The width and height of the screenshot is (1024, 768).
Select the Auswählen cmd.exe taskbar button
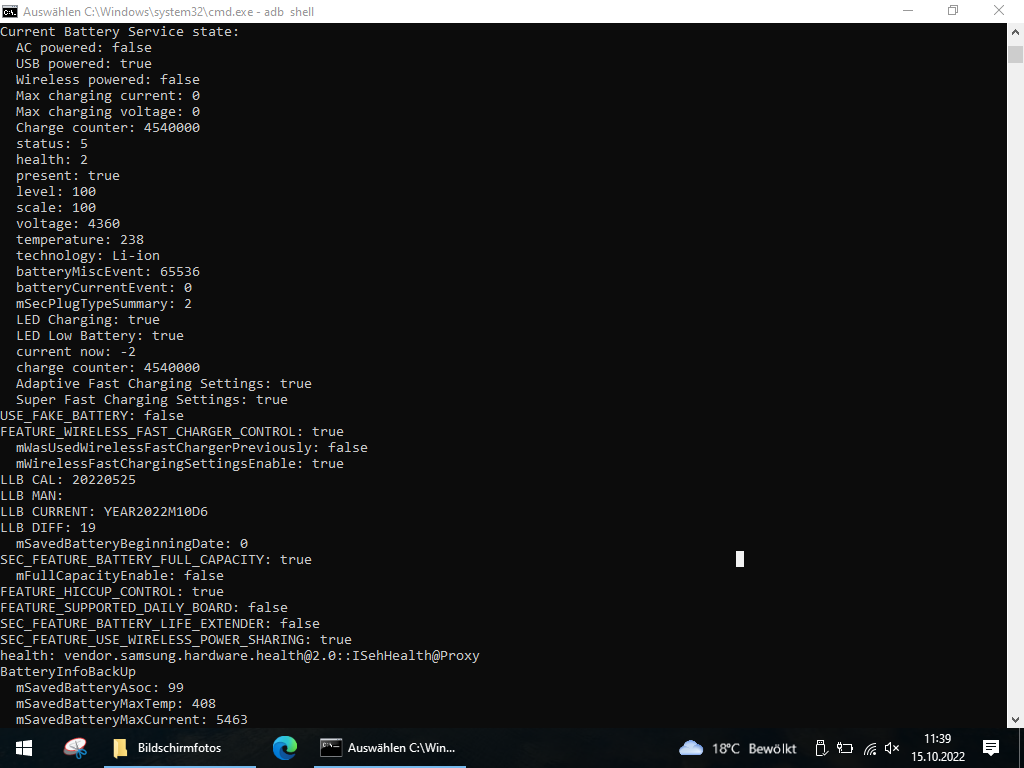coord(388,748)
